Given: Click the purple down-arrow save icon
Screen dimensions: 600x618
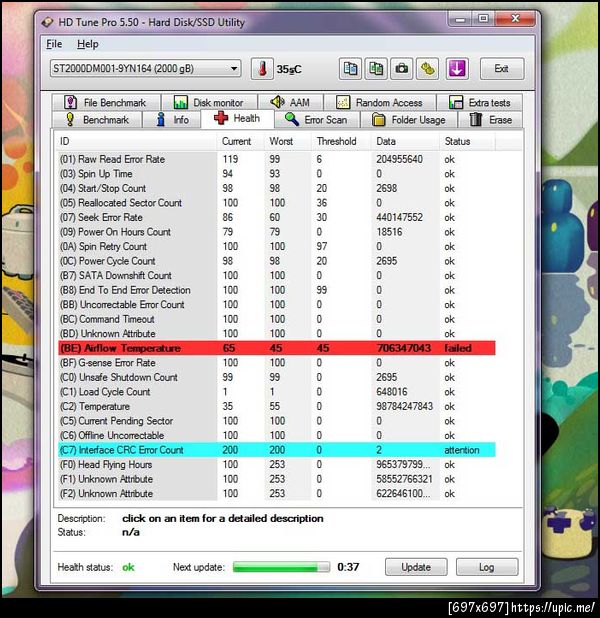Looking at the screenshot, I should 457,69.
